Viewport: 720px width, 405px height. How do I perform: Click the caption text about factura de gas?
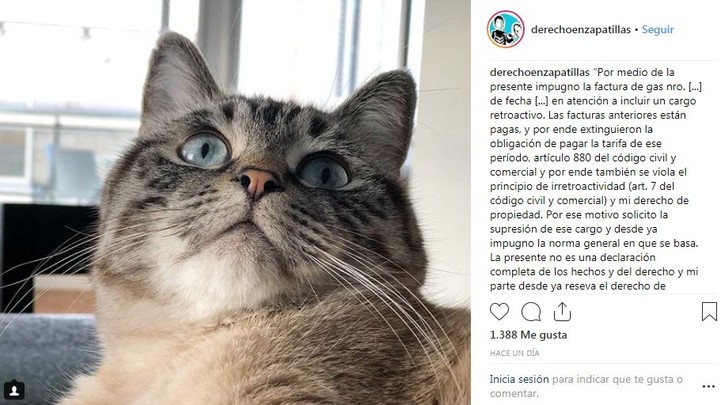(596, 86)
